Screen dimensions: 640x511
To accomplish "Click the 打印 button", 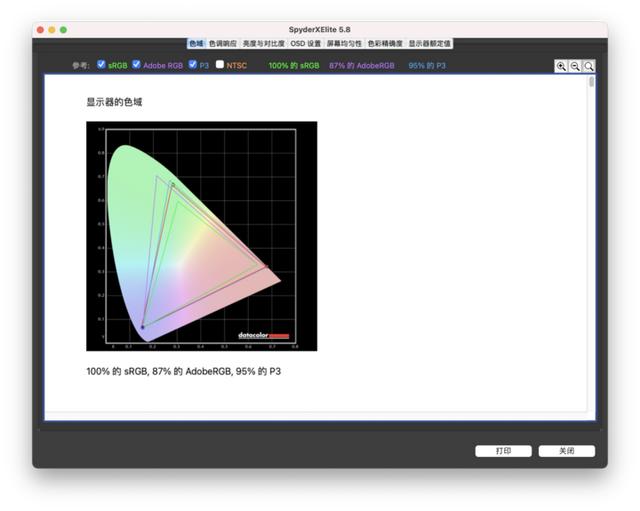I will click(x=503, y=451).
